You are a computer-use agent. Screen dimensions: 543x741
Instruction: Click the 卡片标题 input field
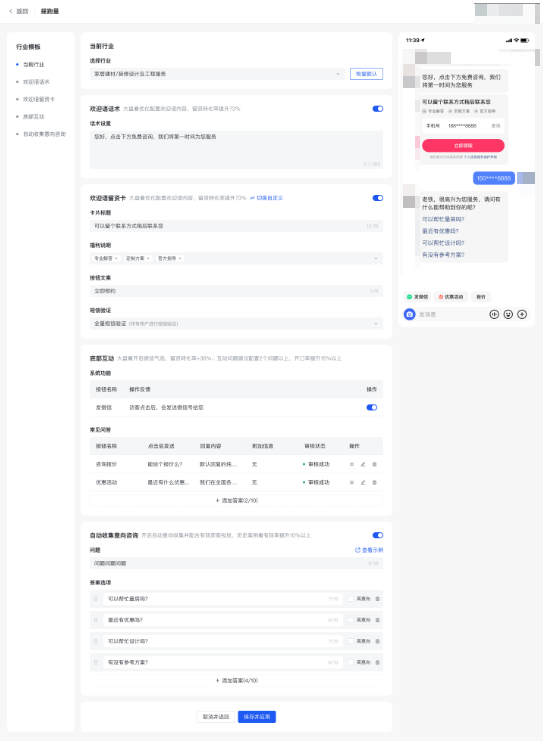236,226
